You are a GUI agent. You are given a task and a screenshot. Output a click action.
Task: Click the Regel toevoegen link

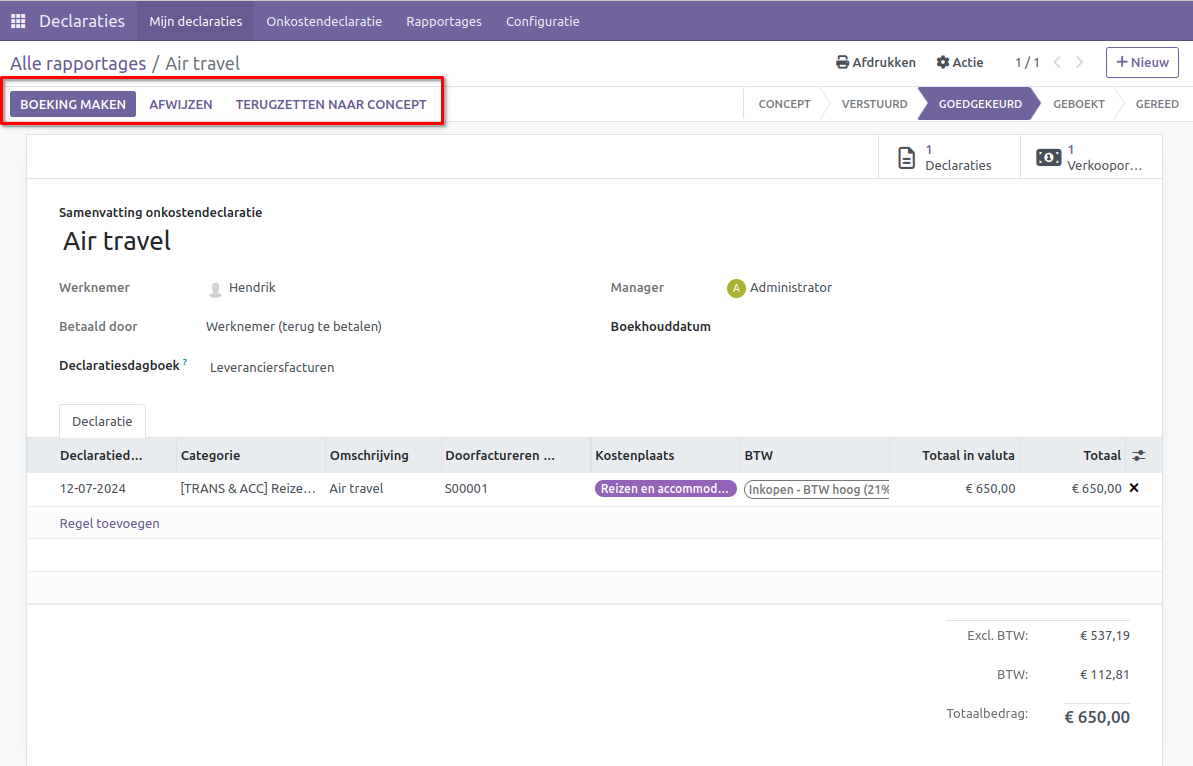(x=109, y=523)
